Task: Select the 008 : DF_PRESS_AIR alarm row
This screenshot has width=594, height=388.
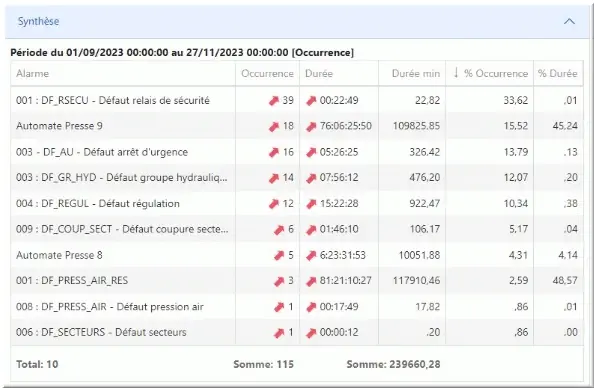Action: [x=297, y=307]
